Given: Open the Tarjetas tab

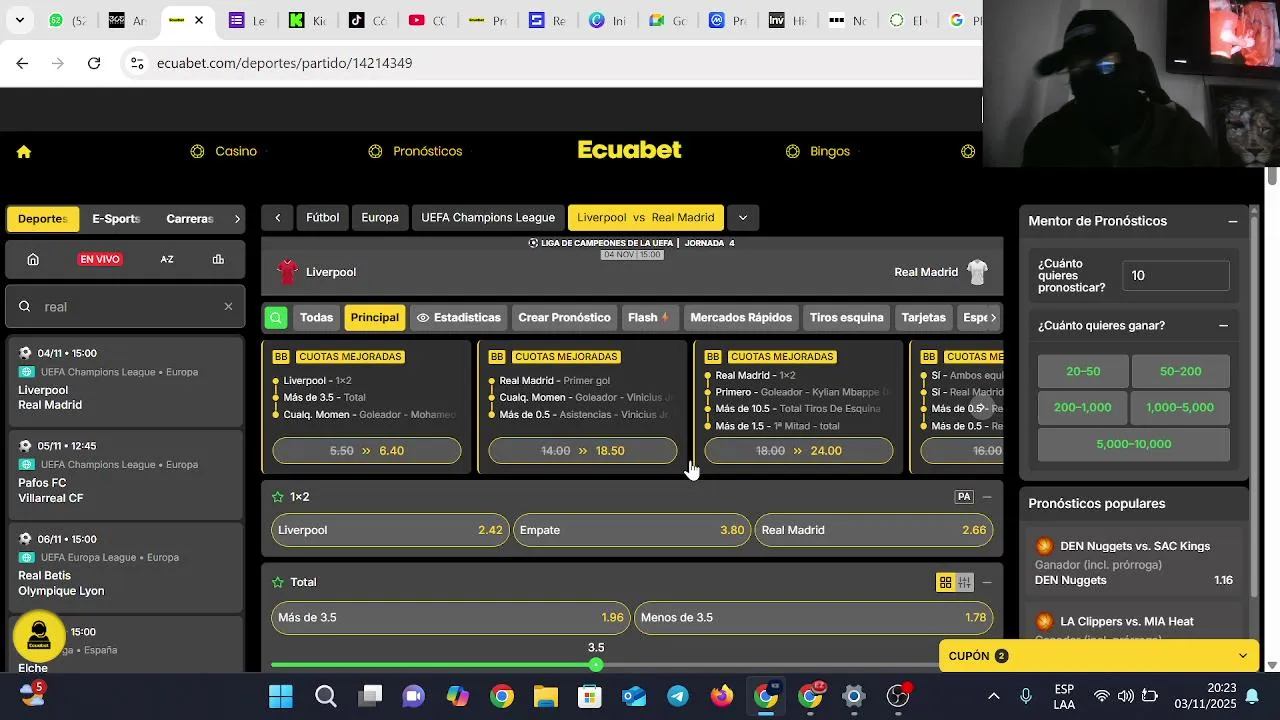Looking at the screenshot, I should [923, 318].
